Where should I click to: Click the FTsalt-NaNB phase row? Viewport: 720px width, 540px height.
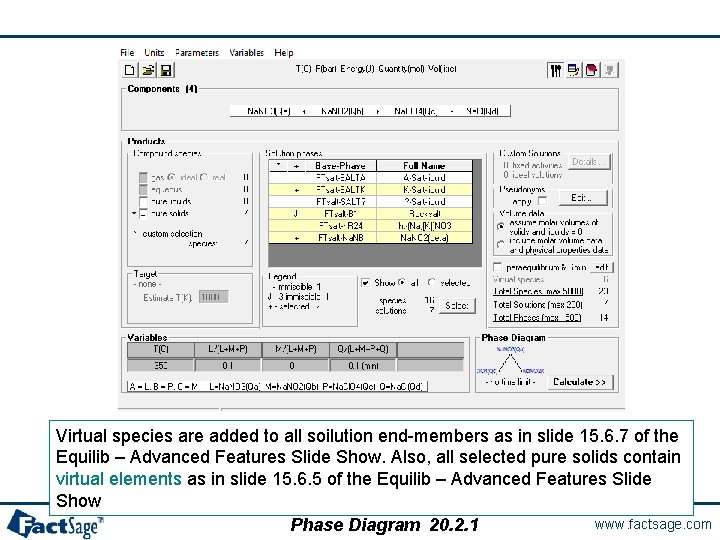(370, 237)
